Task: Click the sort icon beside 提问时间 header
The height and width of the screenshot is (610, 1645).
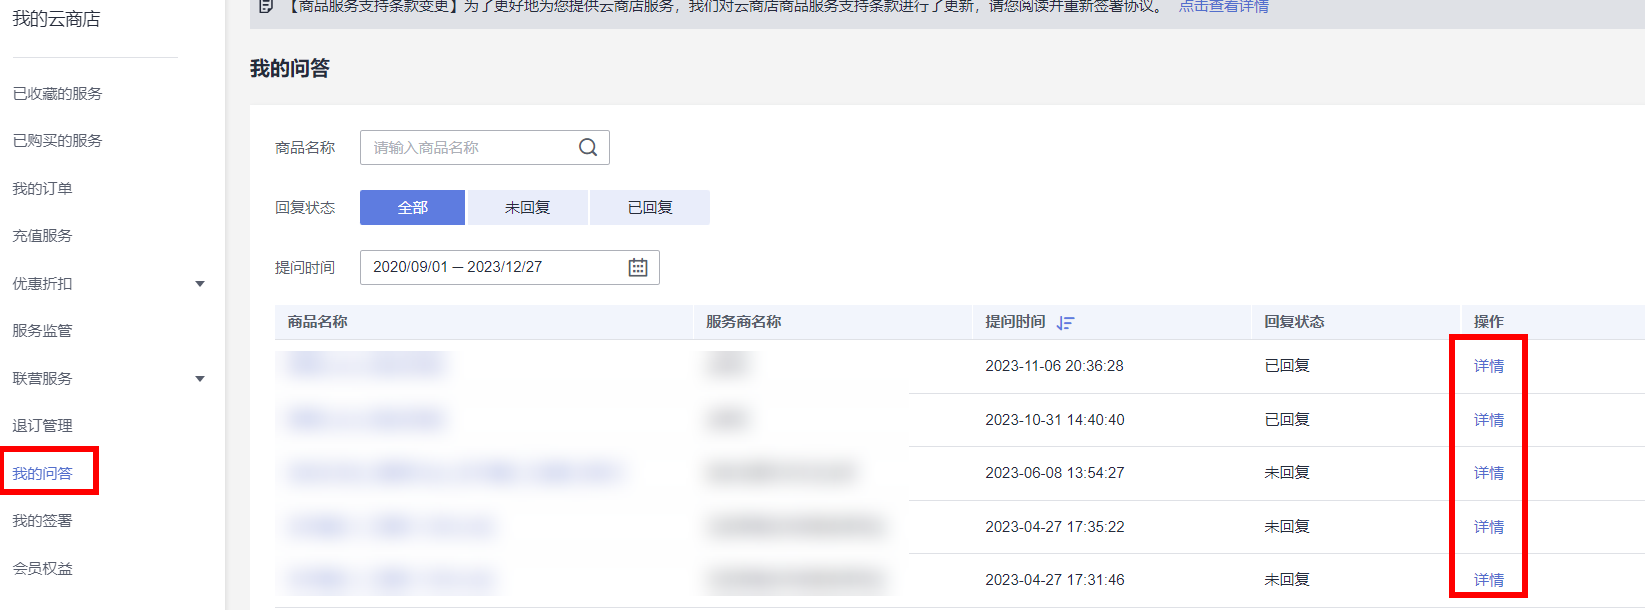Action: click(1065, 323)
